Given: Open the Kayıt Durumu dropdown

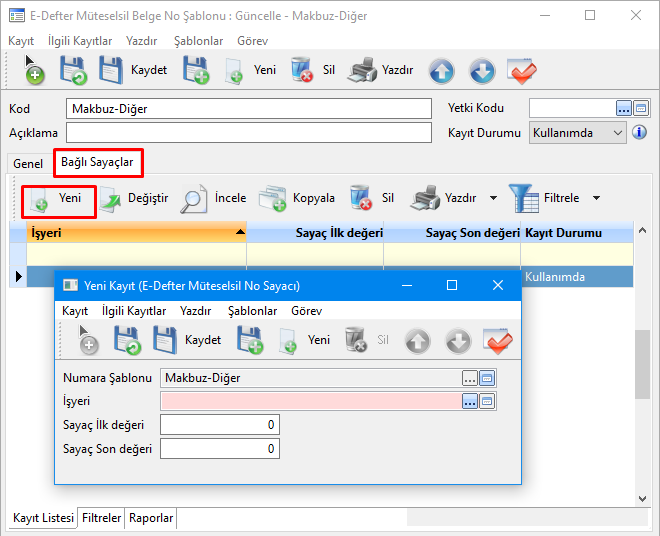Looking at the screenshot, I should [617, 132].
